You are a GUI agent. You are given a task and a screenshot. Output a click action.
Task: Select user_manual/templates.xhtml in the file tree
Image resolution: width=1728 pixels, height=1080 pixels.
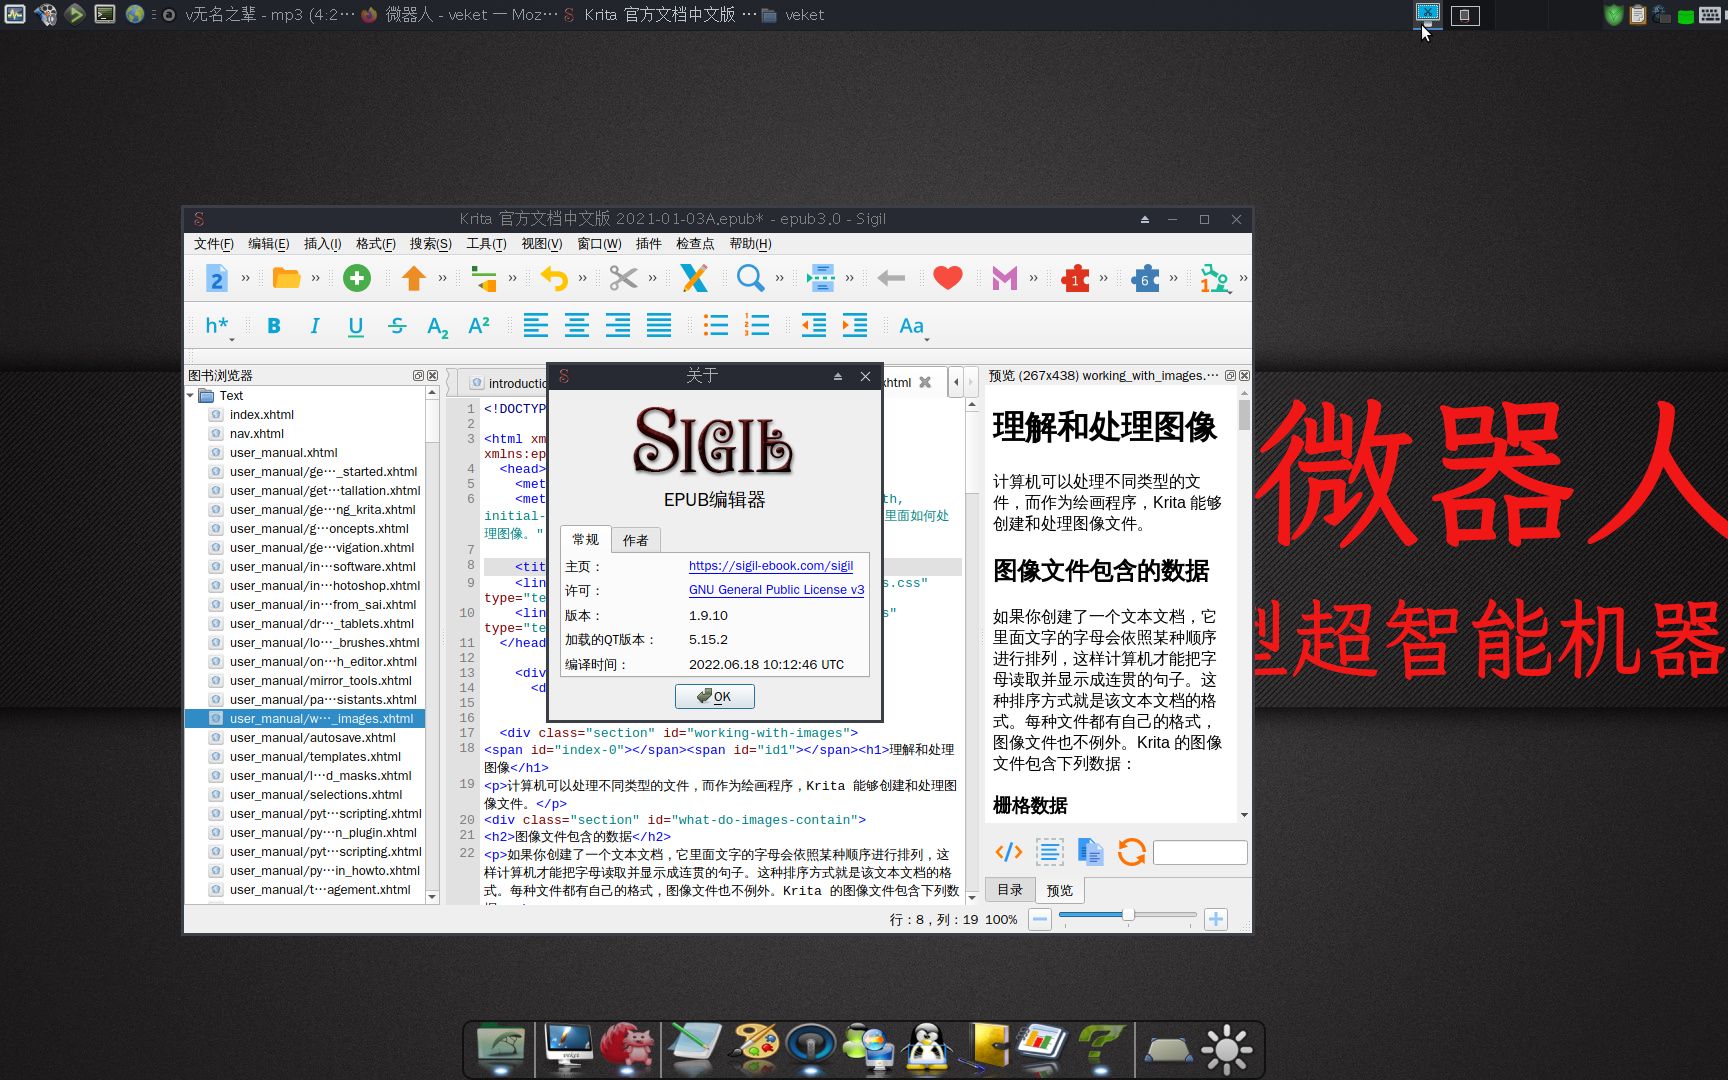click(315, 757)
